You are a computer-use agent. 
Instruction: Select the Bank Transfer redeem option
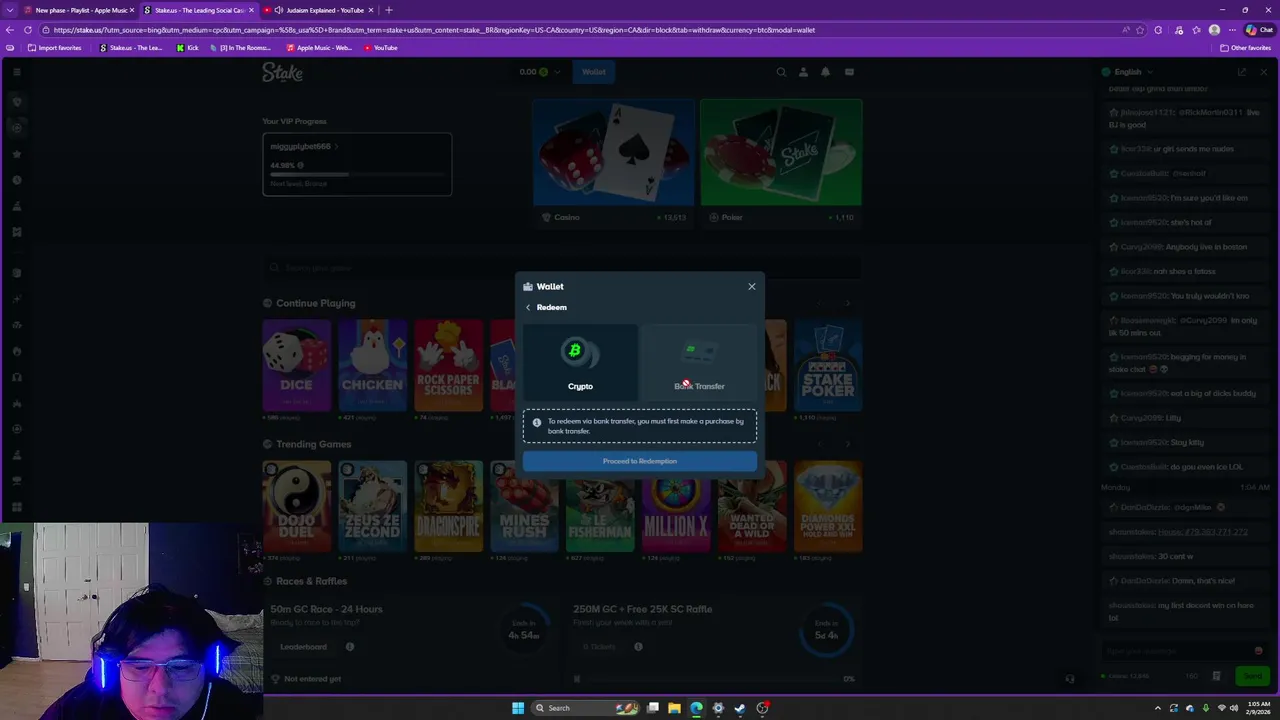[699, 361]
